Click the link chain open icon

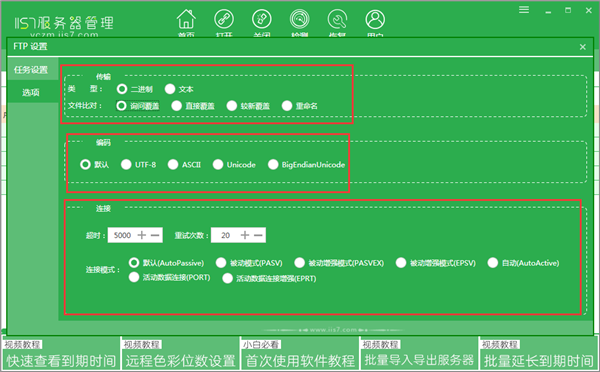pyautogui.click(x=224, y=19)
